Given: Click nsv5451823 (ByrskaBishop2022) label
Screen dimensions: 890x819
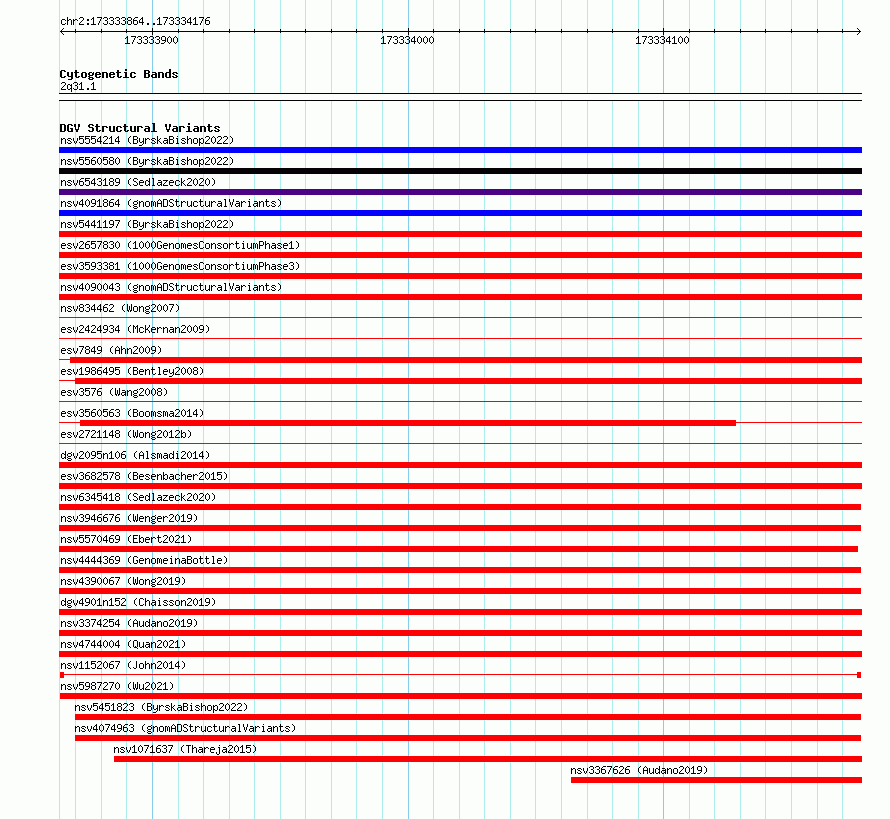Looking at the screenshot, I should point(161,707).
